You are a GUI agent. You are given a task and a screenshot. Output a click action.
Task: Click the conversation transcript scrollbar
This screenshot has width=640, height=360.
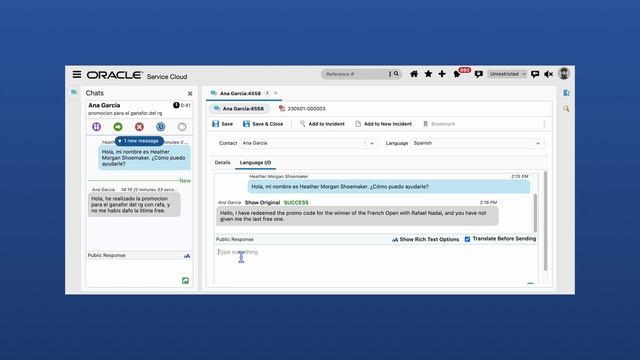tap(536, 212)
